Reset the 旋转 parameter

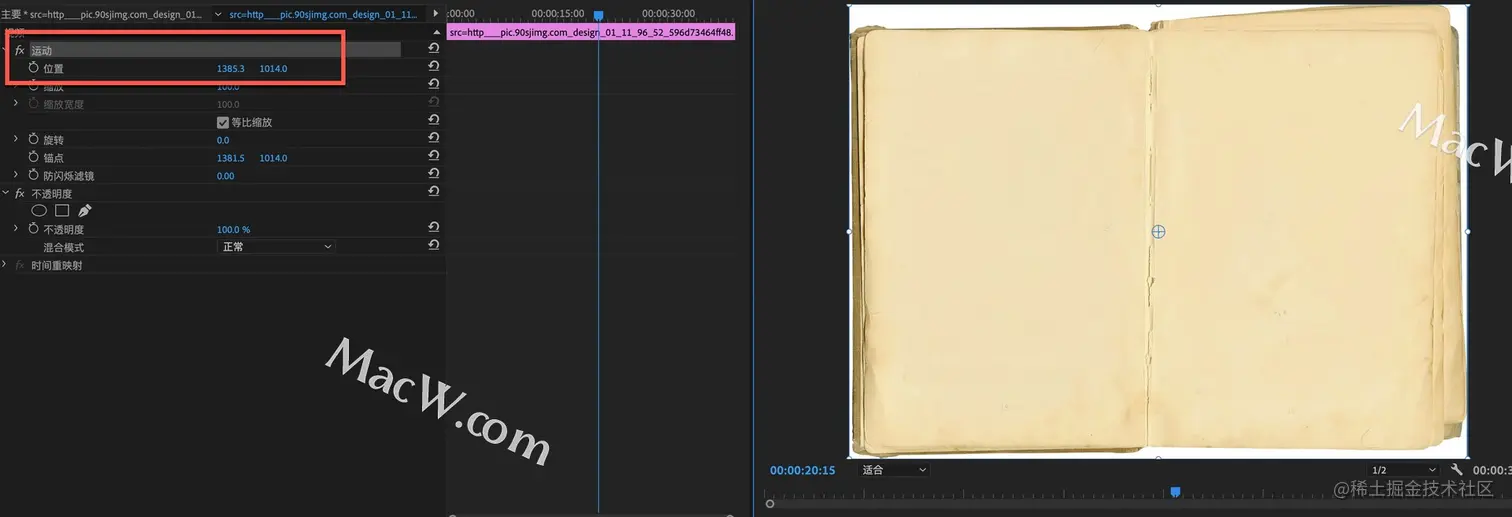(434, 140)
